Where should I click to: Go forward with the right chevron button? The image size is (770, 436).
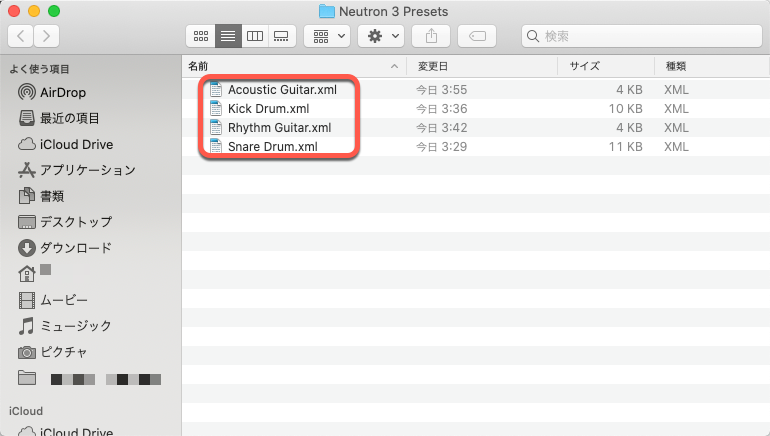pos(46,36)
